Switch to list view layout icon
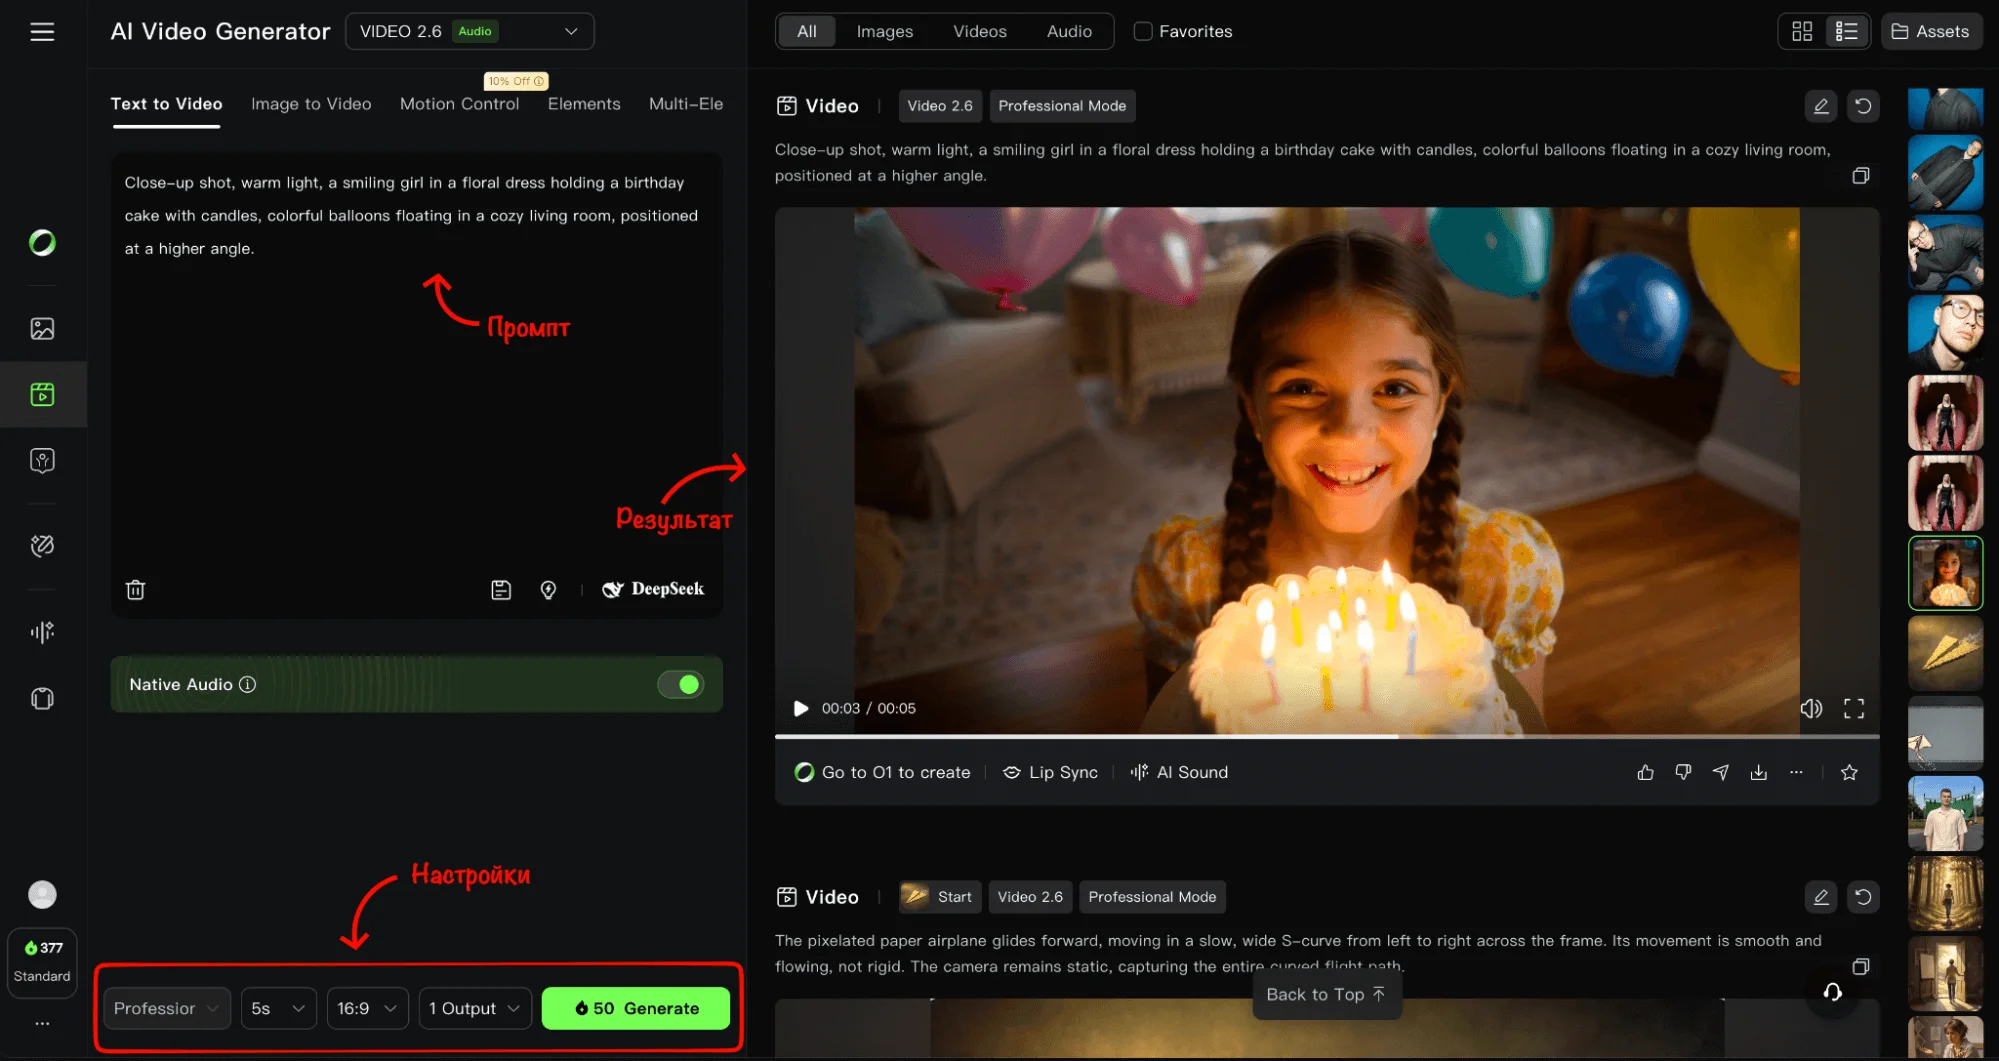 (x=1846, y=32)
